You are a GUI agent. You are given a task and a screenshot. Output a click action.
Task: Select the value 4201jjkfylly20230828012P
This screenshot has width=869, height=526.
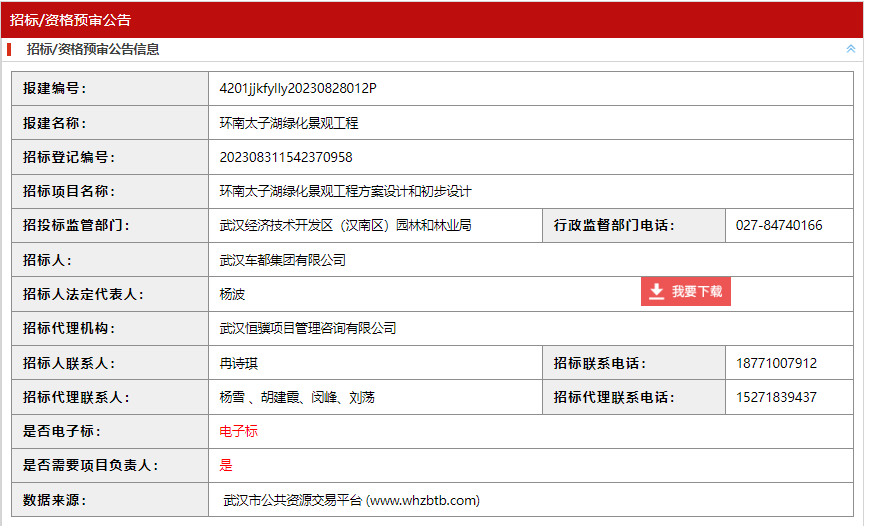point(298,88)
